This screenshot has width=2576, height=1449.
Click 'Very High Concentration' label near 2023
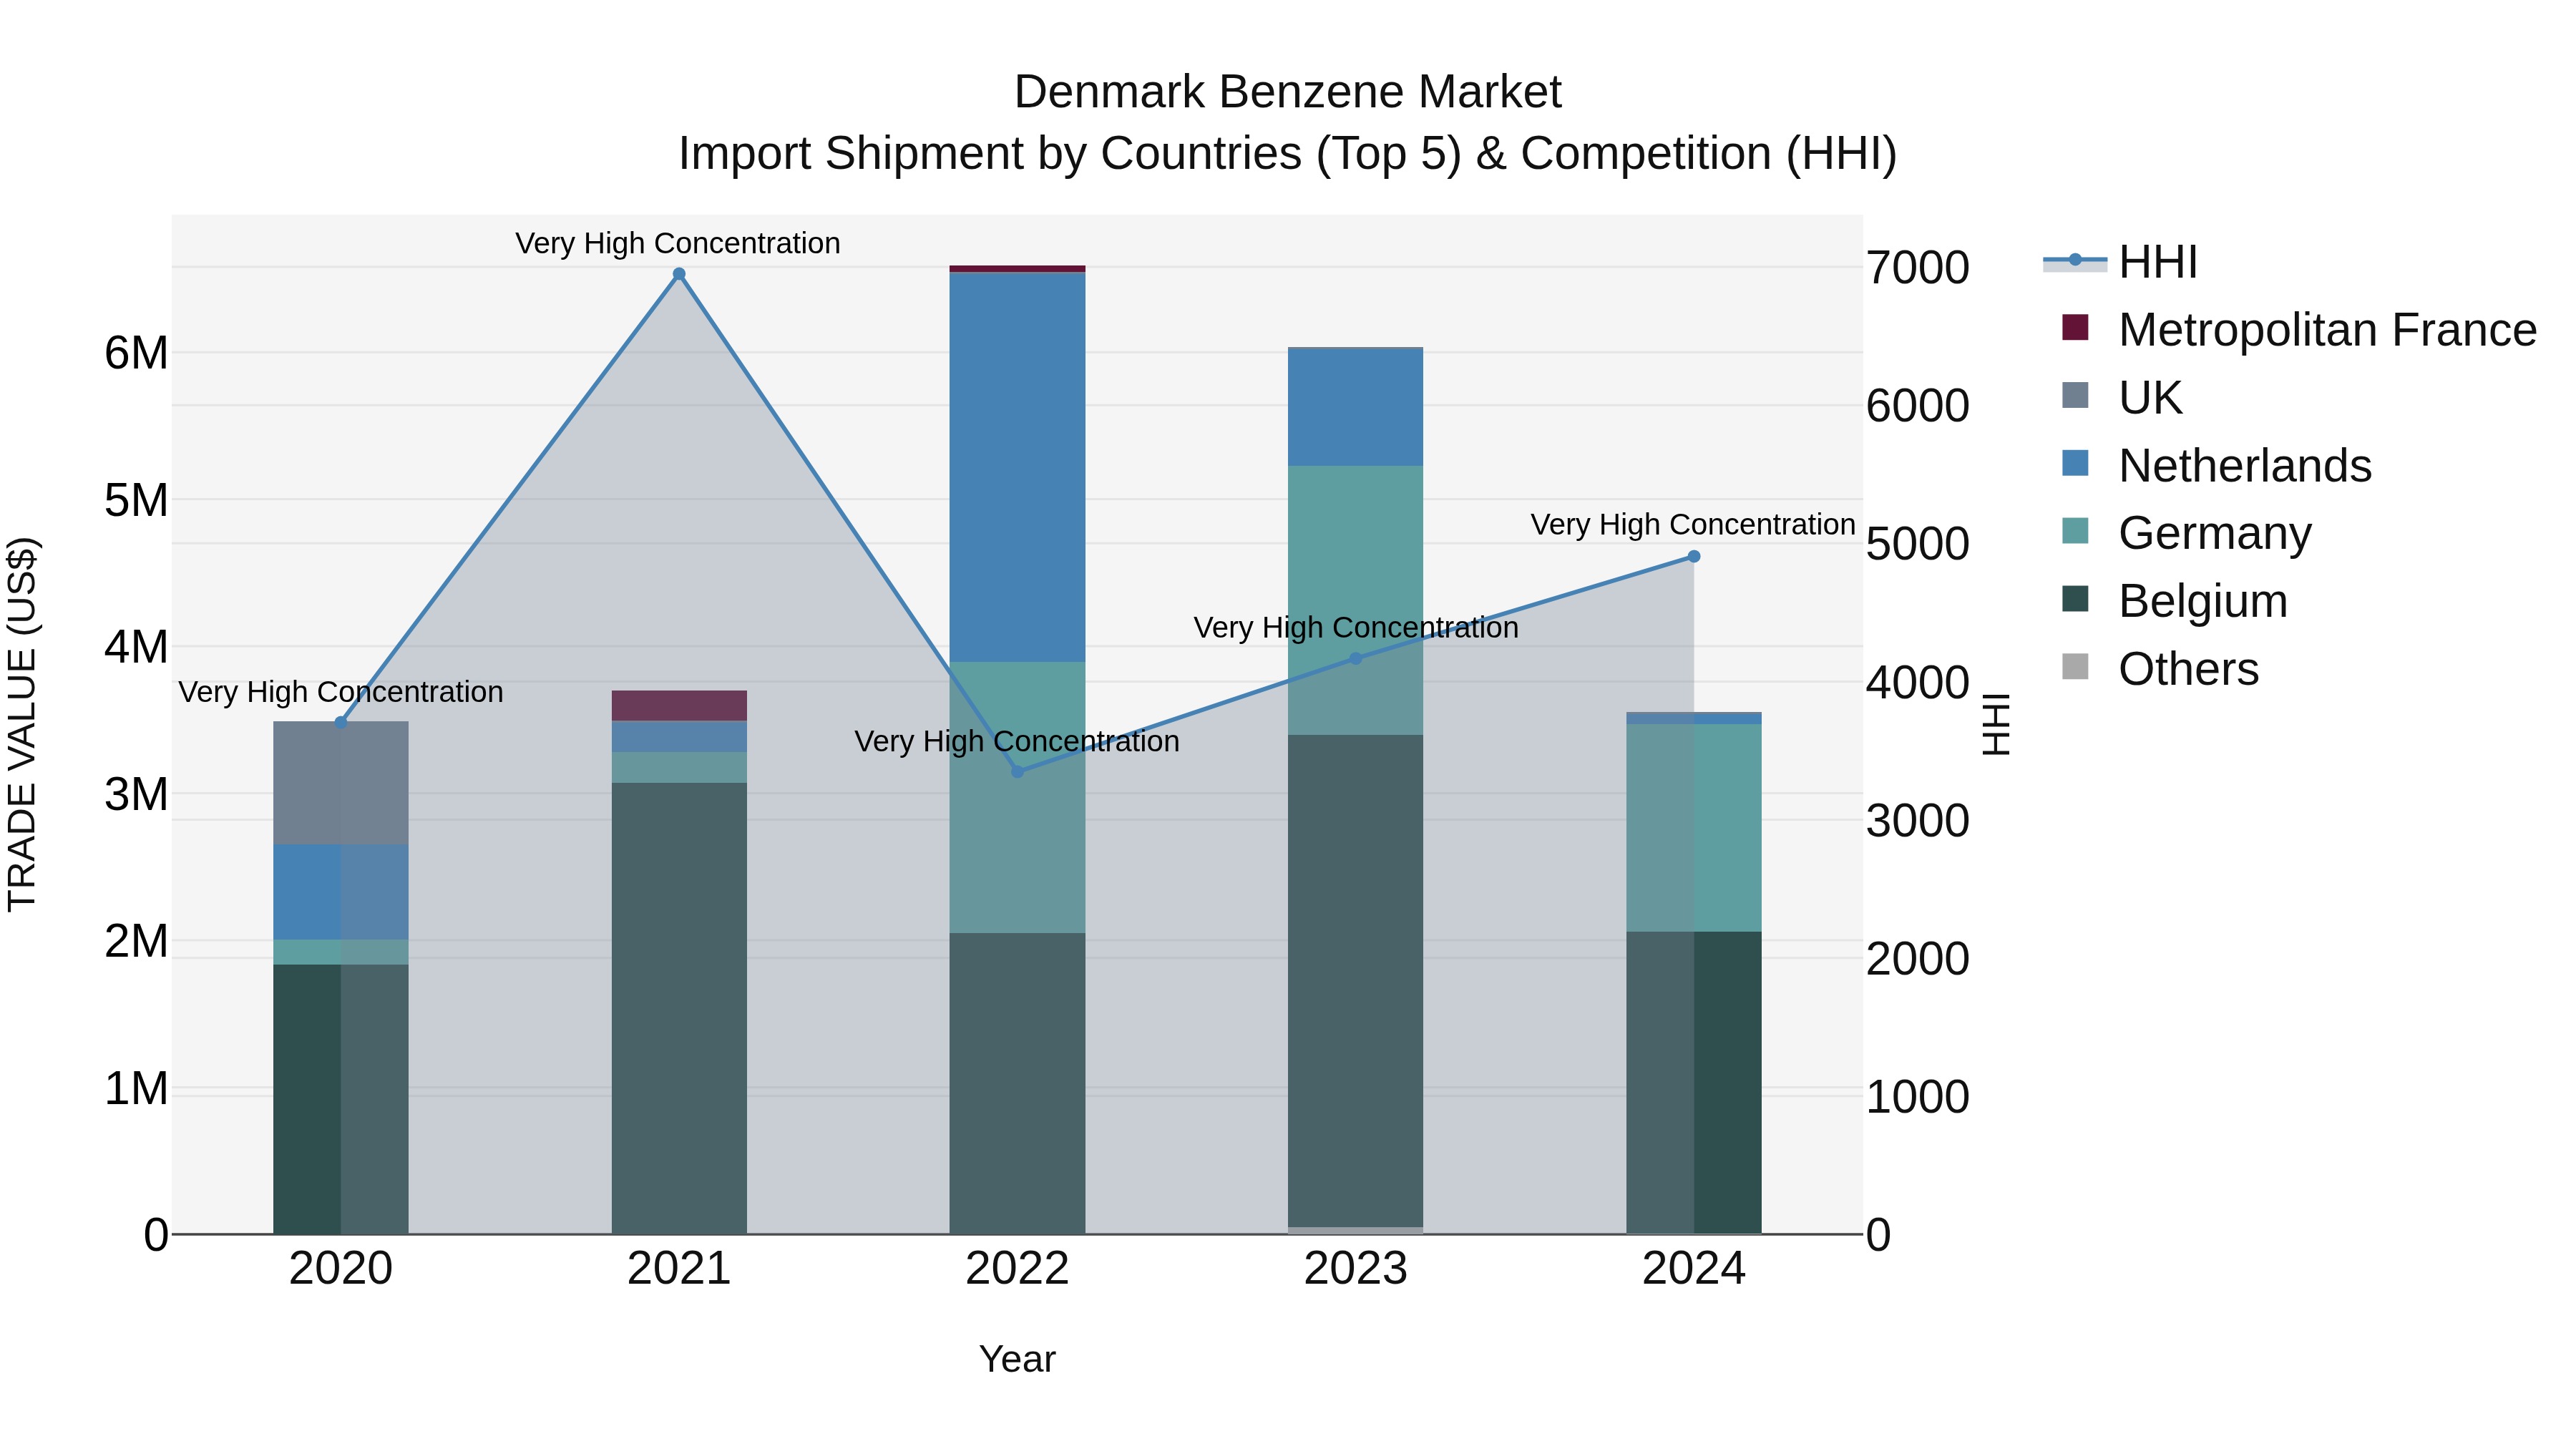(1356, 627)
